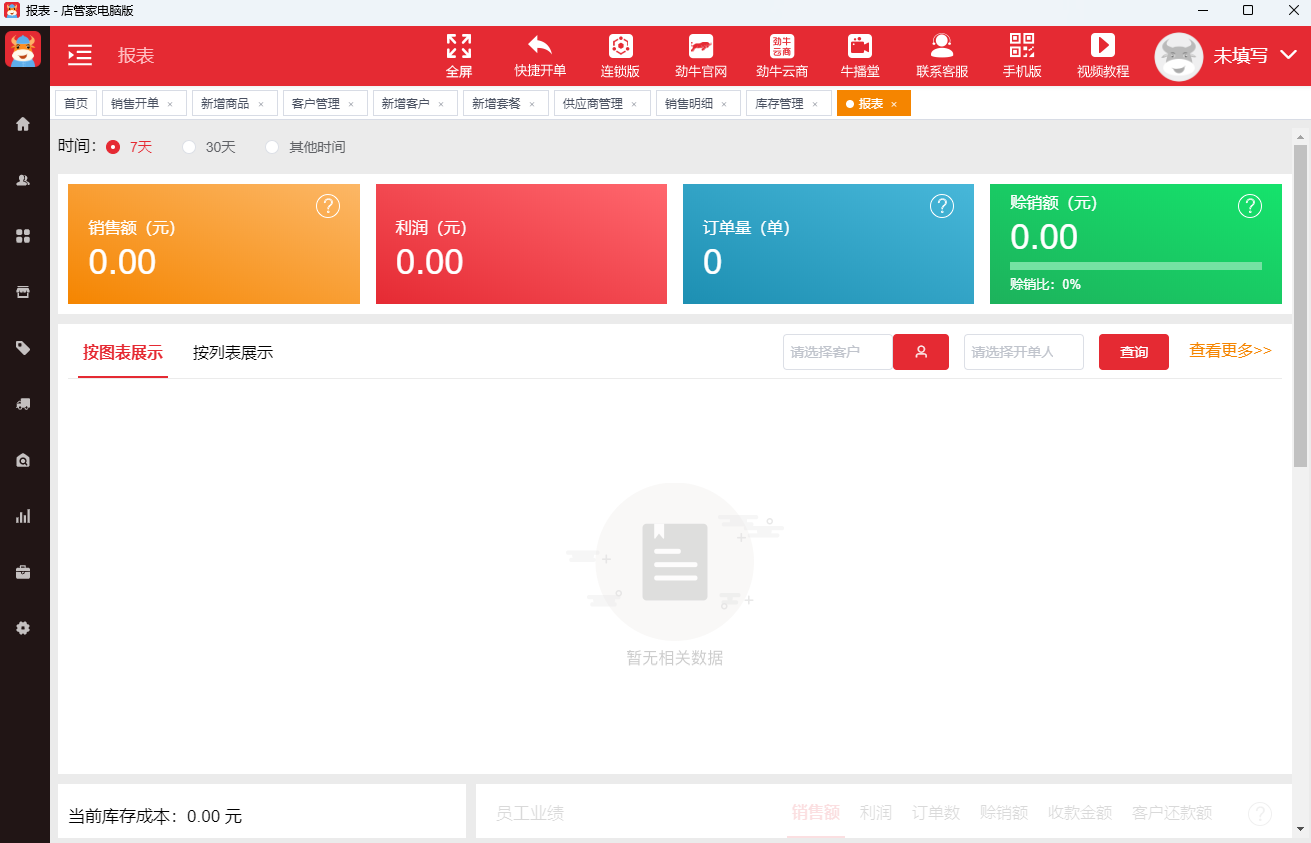Open the 连锁版 chain edition icon
The height and width of the screenshot is (843, 1311).
click(621, 46)
